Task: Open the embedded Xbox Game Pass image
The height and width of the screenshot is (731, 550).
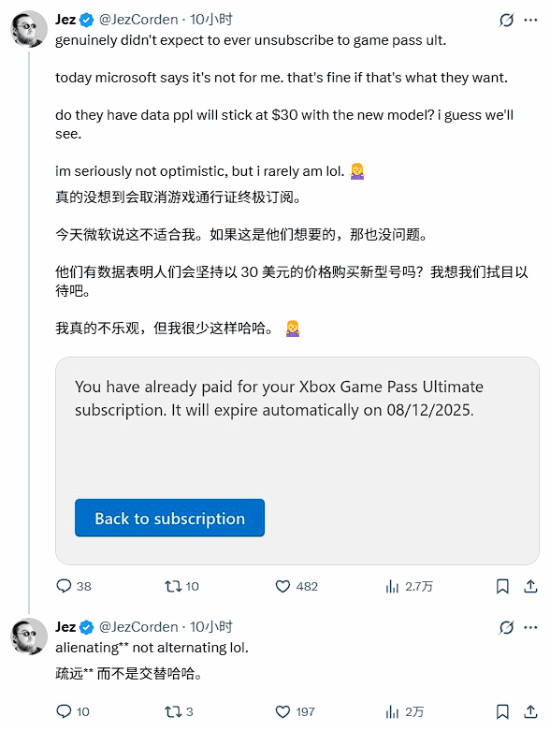Action: [297, 461]
